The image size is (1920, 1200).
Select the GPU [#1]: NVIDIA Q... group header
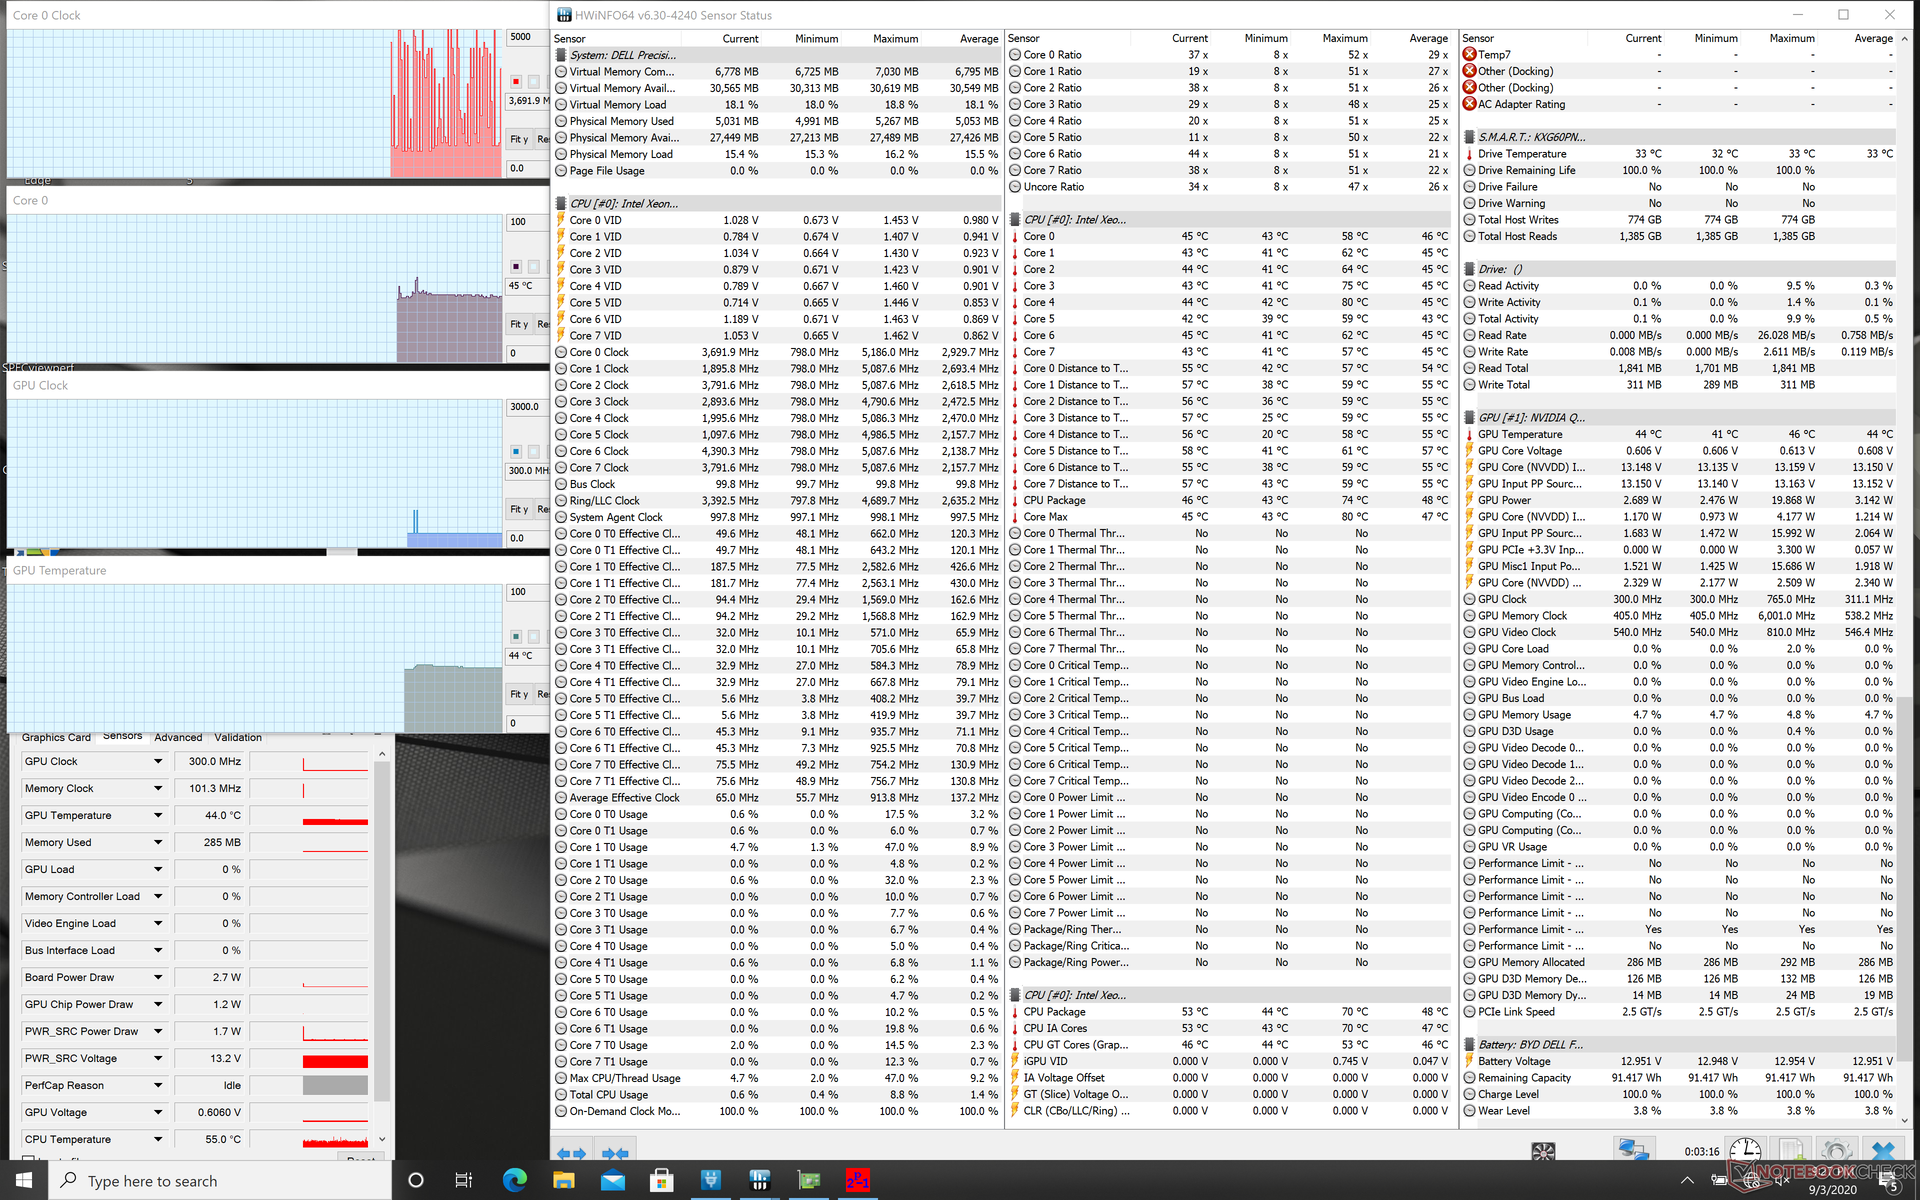[x=1679, y=418]
